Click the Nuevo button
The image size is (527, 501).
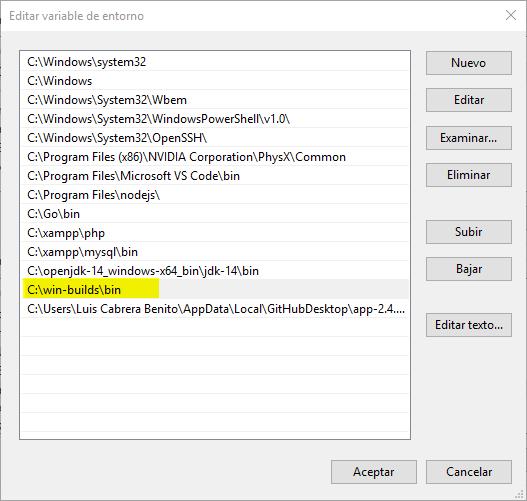(x=469, y=63)
